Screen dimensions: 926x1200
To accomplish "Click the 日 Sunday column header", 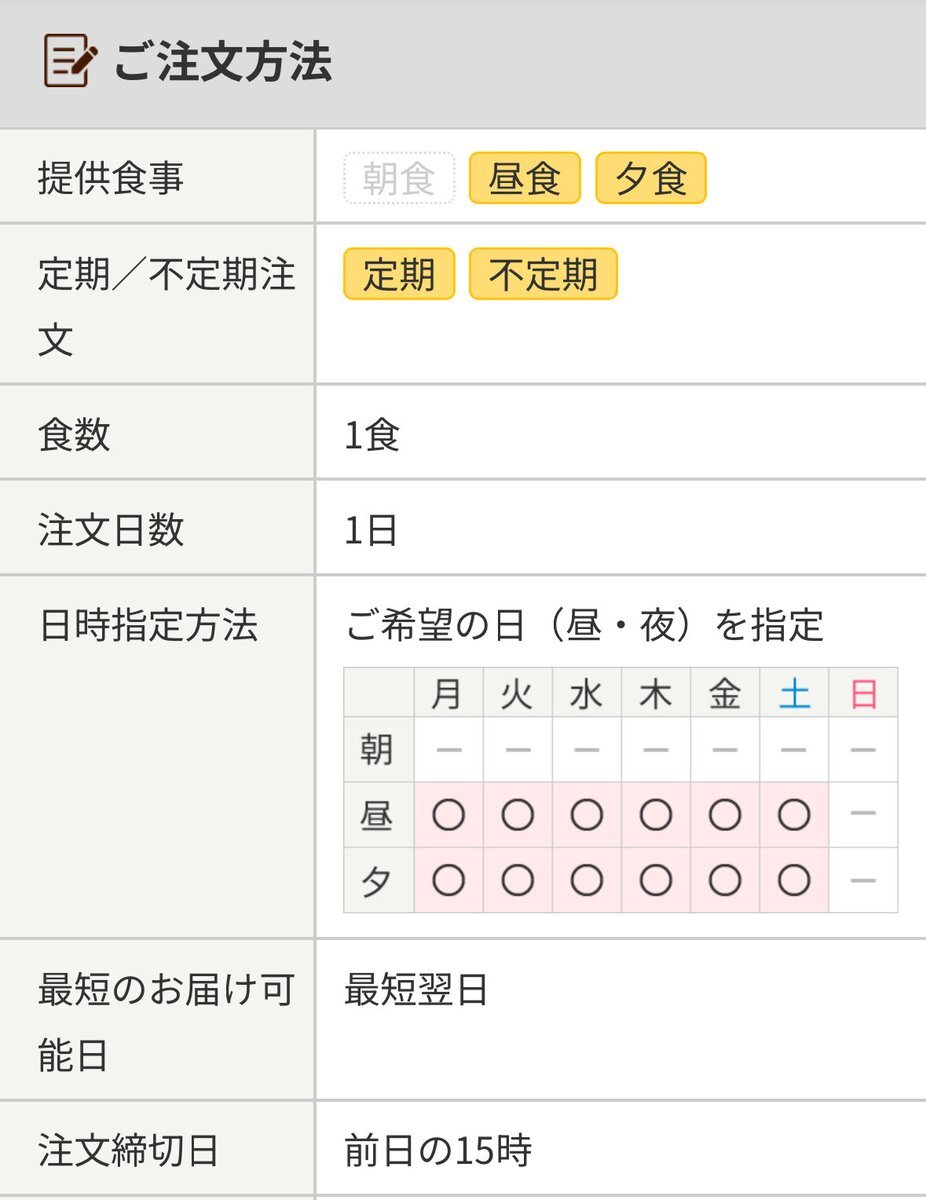I will (863, 694).
